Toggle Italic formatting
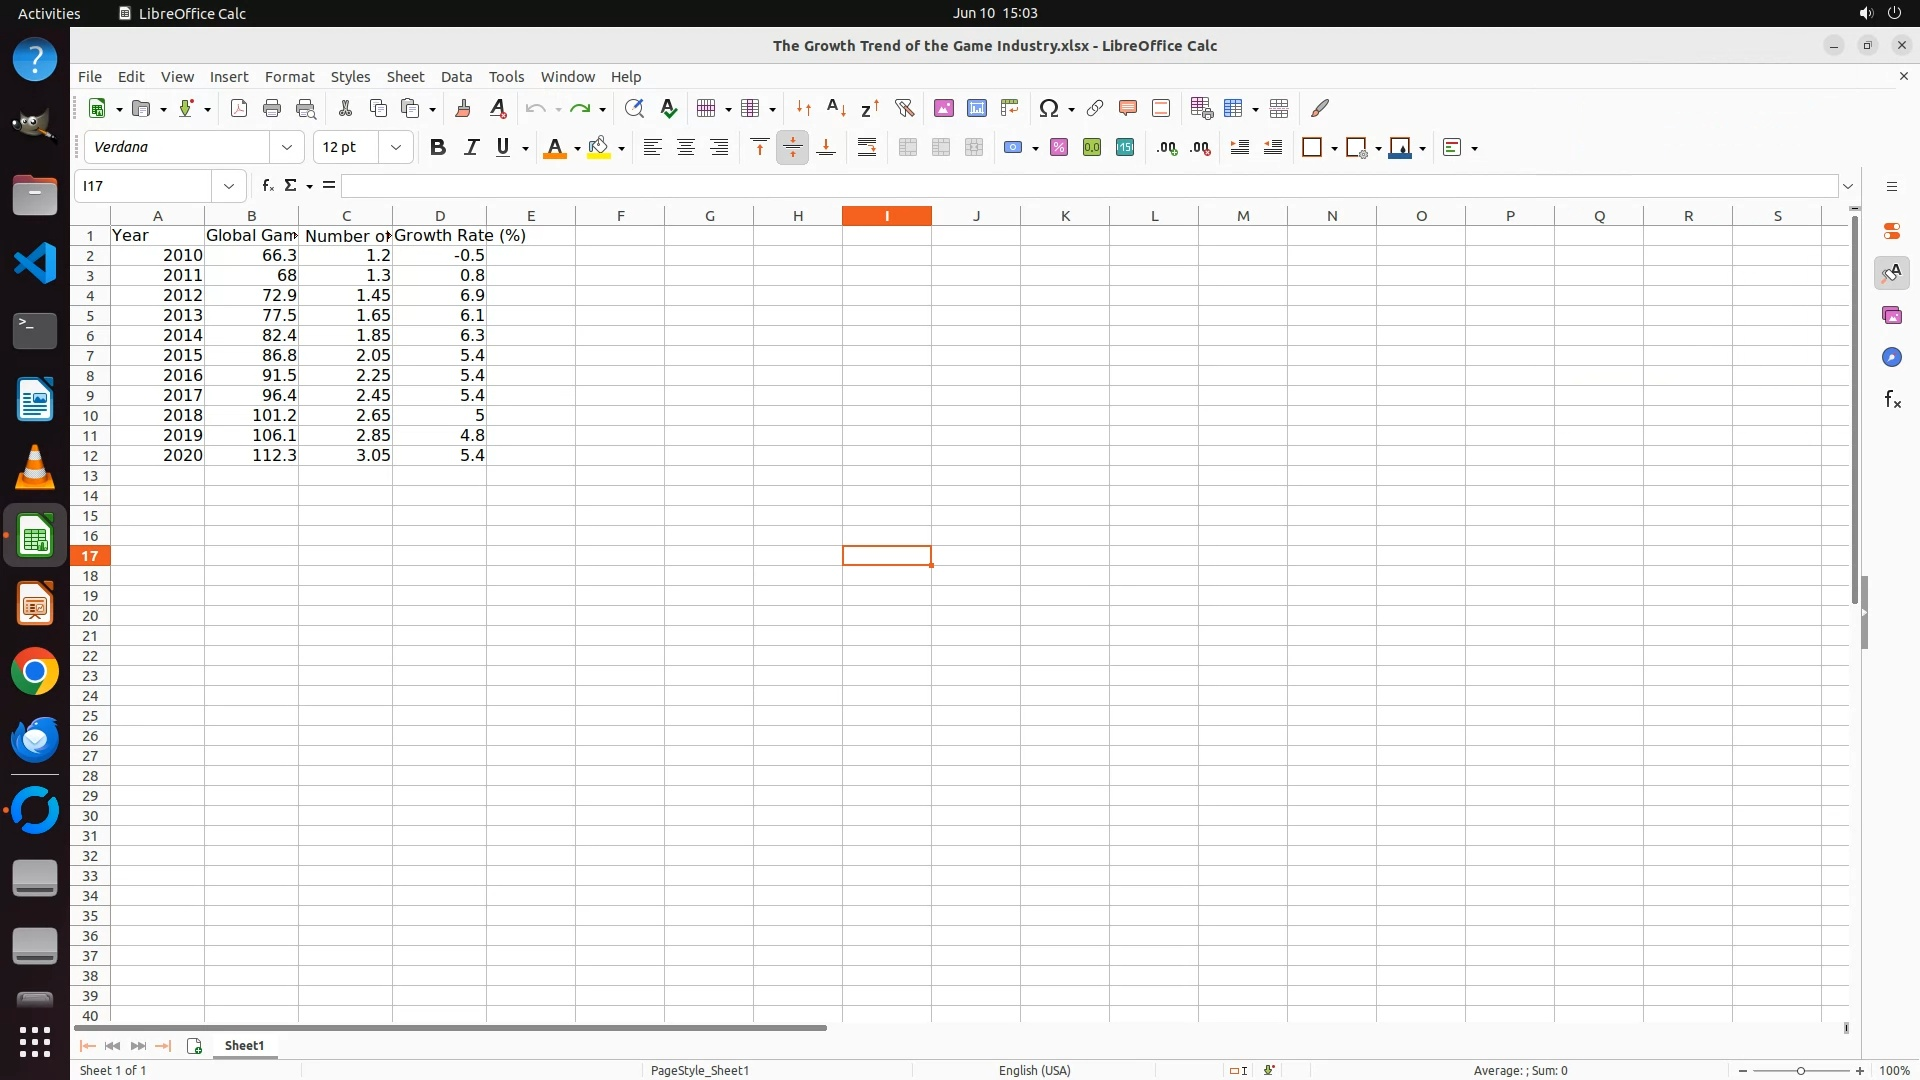This screenshot has height=1080, width=1920. click(x=471, y=147)
